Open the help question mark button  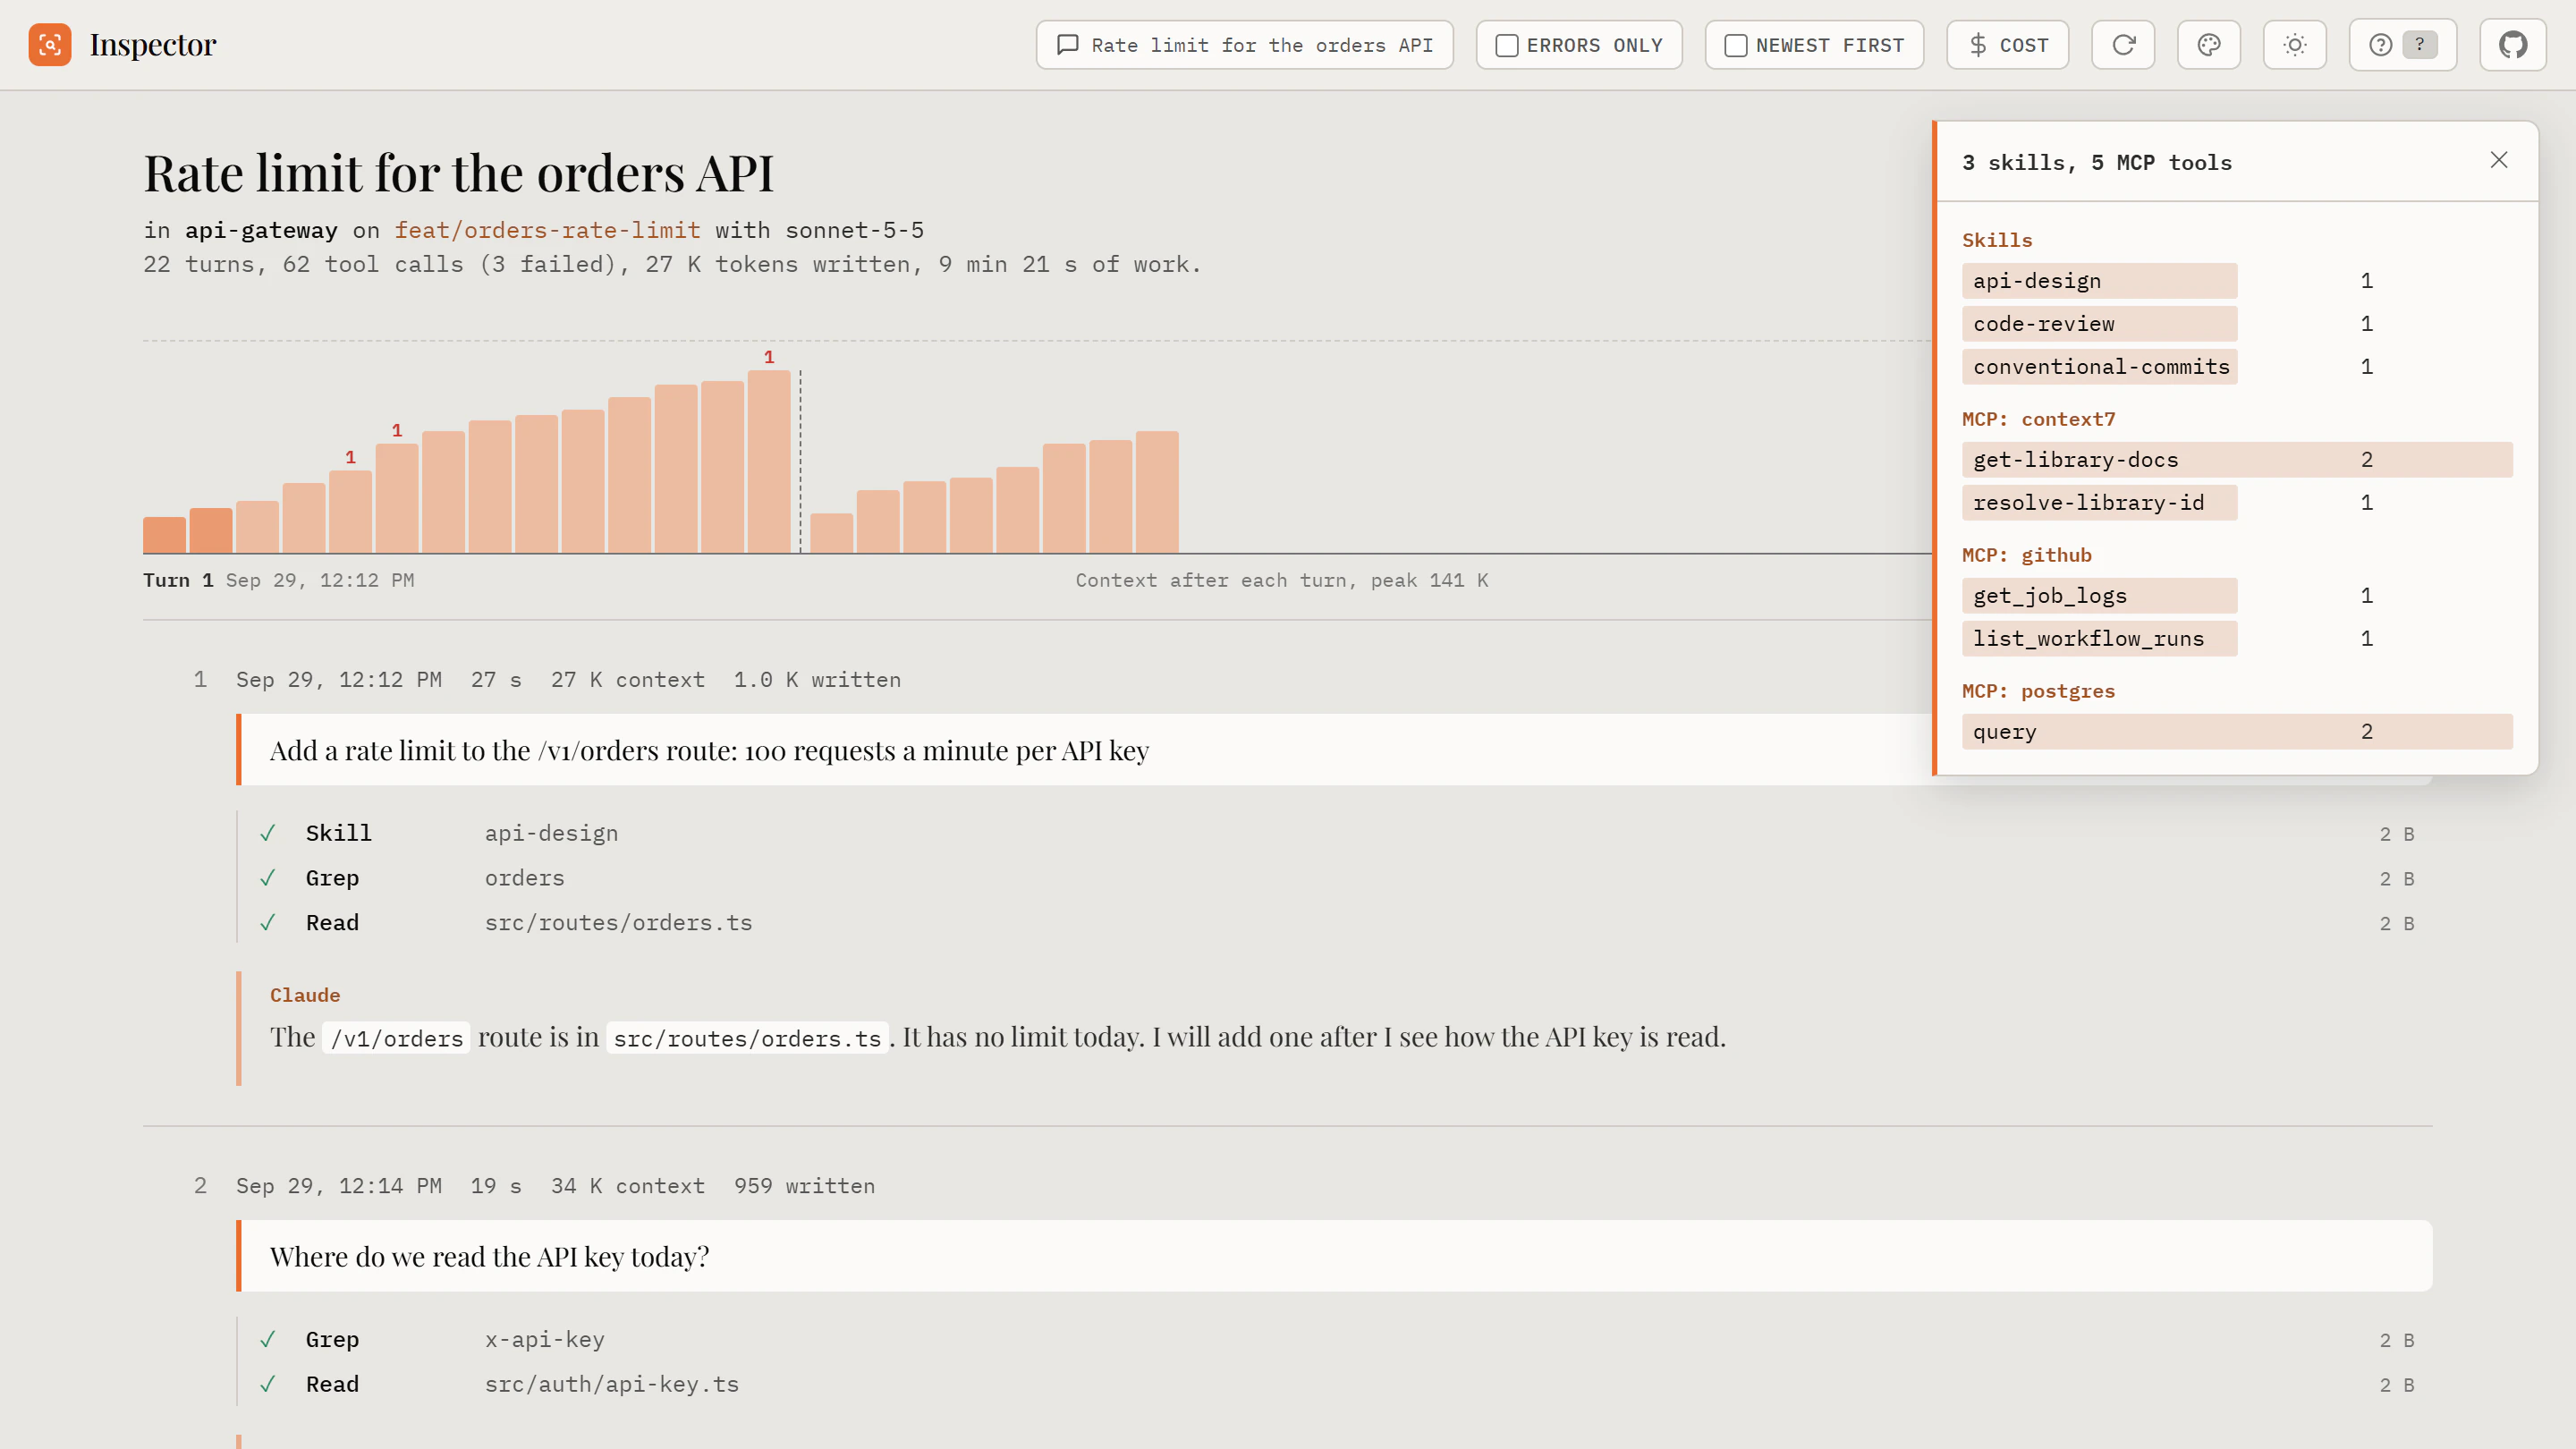(2402, 45)
